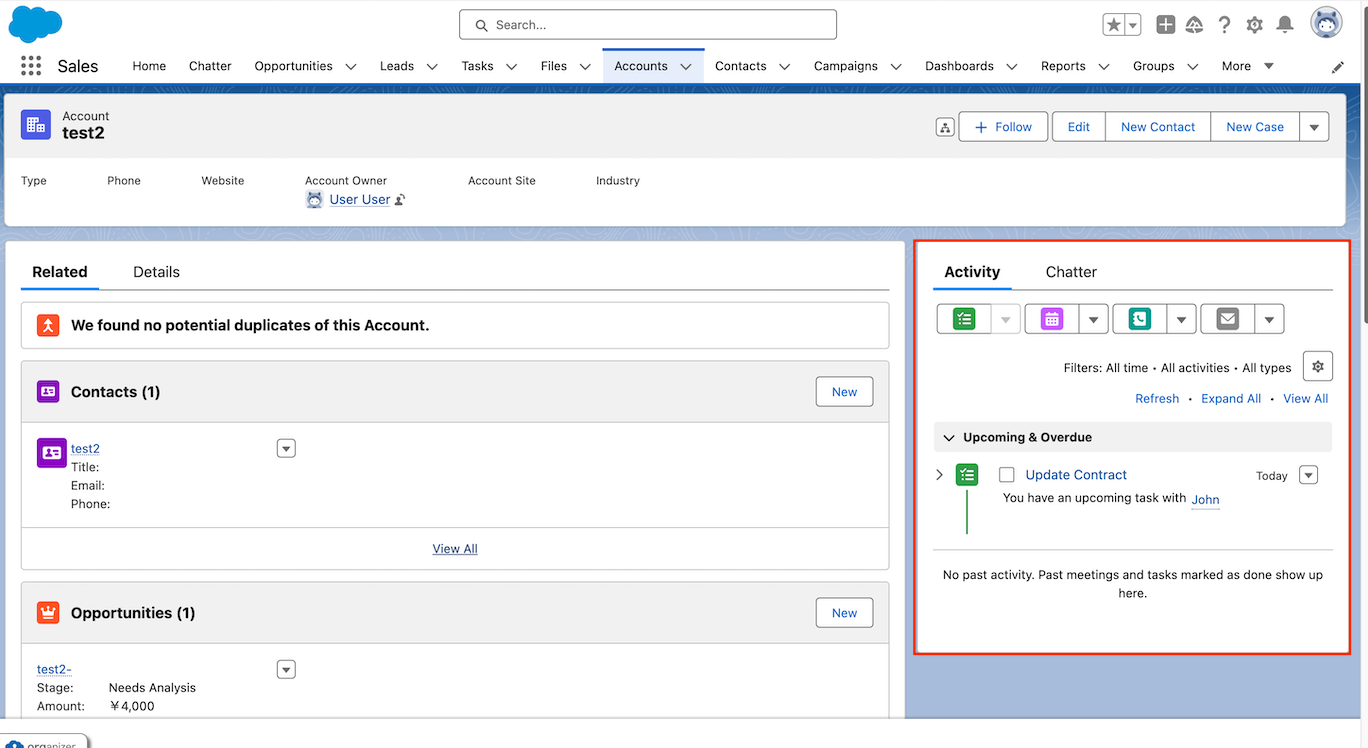Expand the Leads tab chevron
1368x748 pixels.
click(x=432, y=67)
